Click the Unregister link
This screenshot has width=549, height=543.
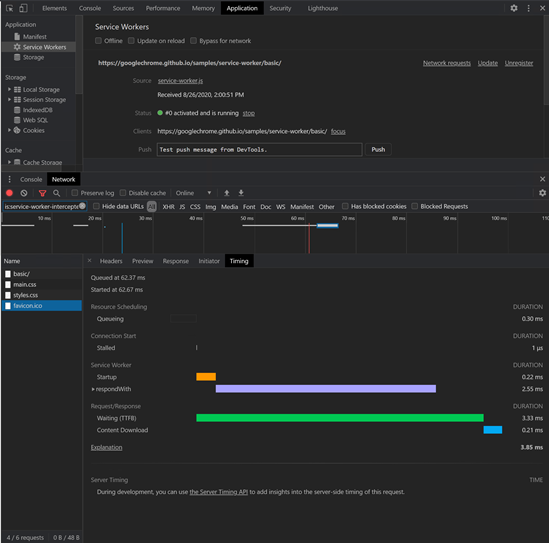[519, 63]
